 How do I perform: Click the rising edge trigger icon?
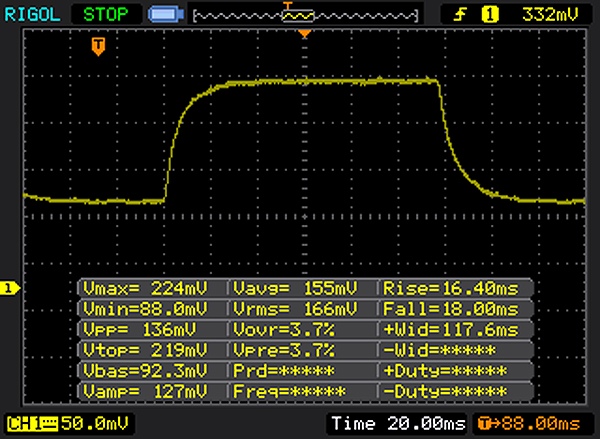460,15
